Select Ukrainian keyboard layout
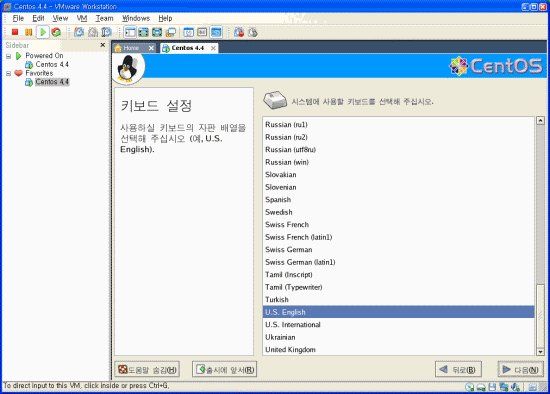Screen dimensions: 550x394 (x=398, y=337)
